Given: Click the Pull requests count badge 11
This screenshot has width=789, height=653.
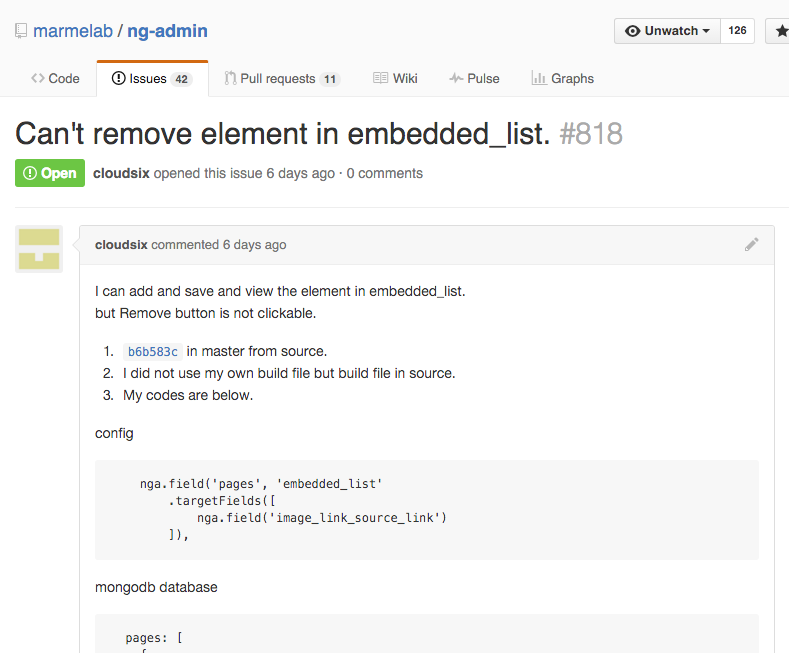Looking at the screenshot, I should (x=330, y=79).
